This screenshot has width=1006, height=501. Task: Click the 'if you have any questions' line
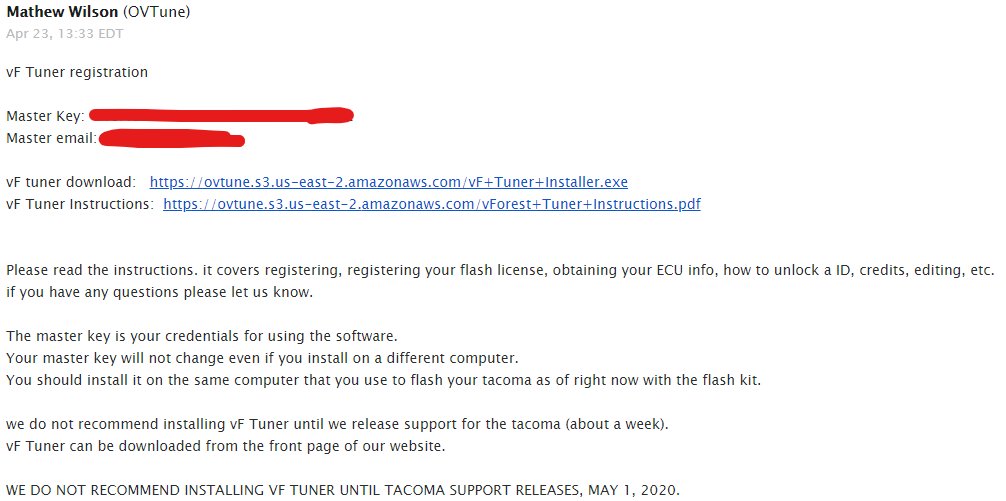coord(160,293)
